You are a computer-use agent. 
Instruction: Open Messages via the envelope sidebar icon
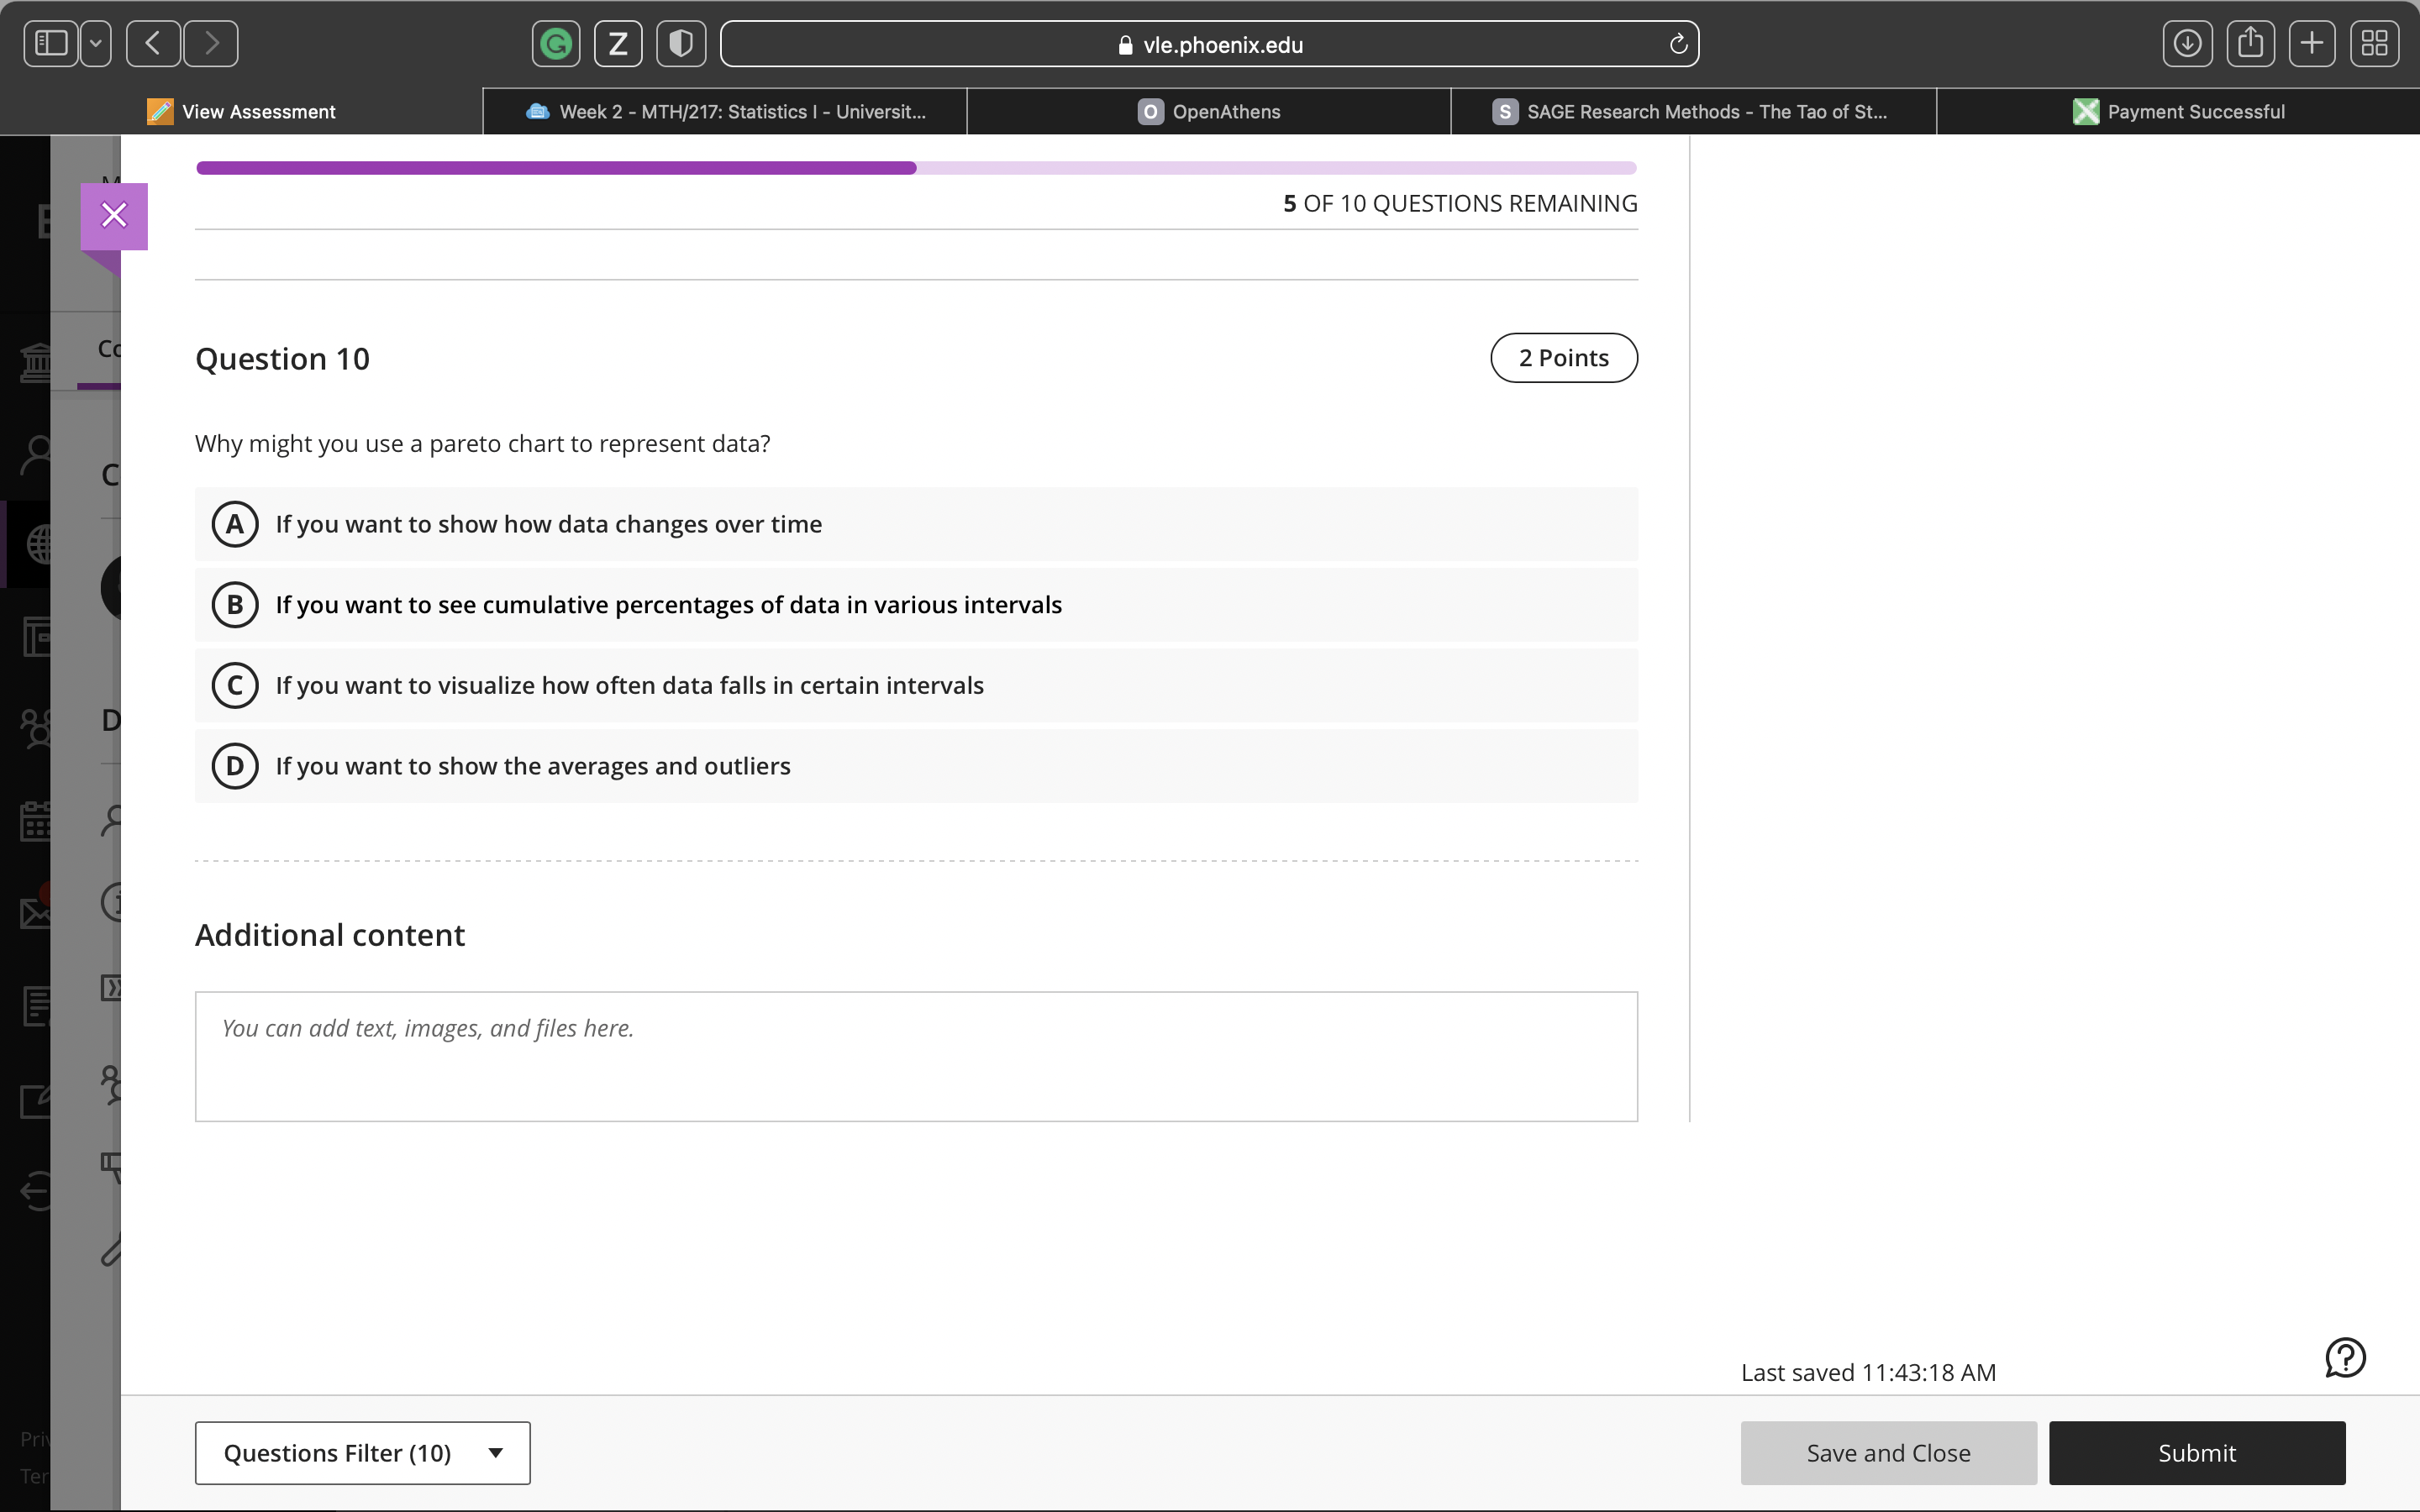click(x=36, y=911)
